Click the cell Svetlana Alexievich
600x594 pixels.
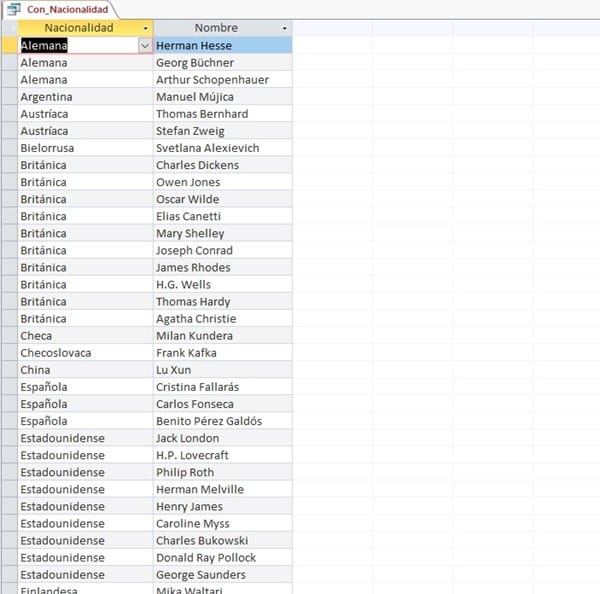(223, 148)
